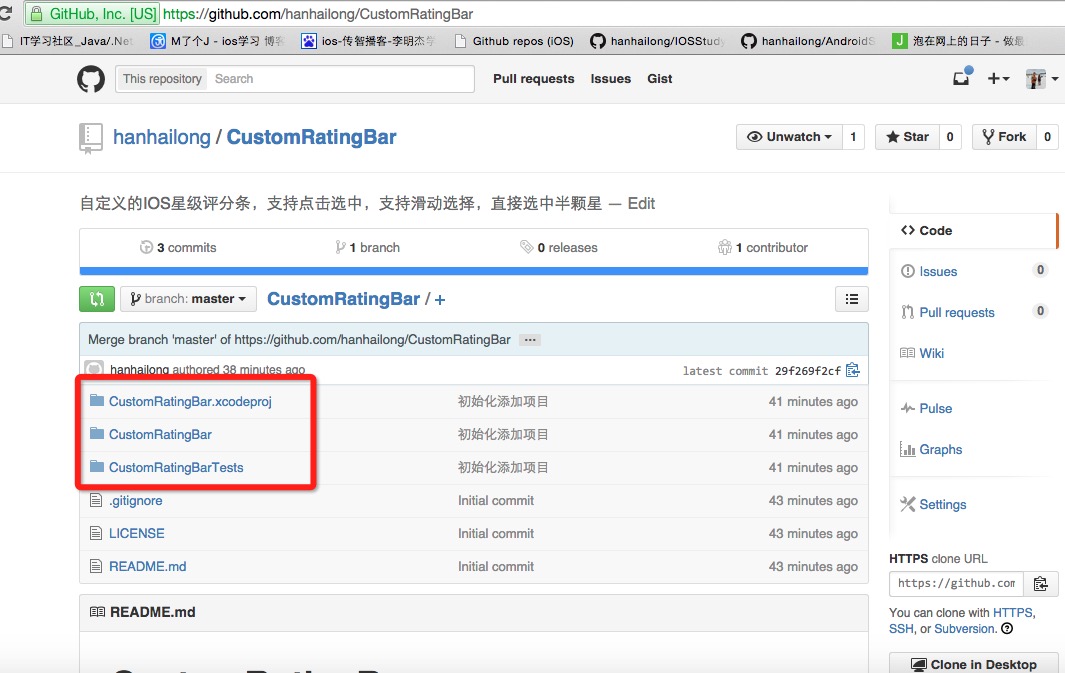Fork the repository
Screen dimensions: 1065x673
[1004, 137]
